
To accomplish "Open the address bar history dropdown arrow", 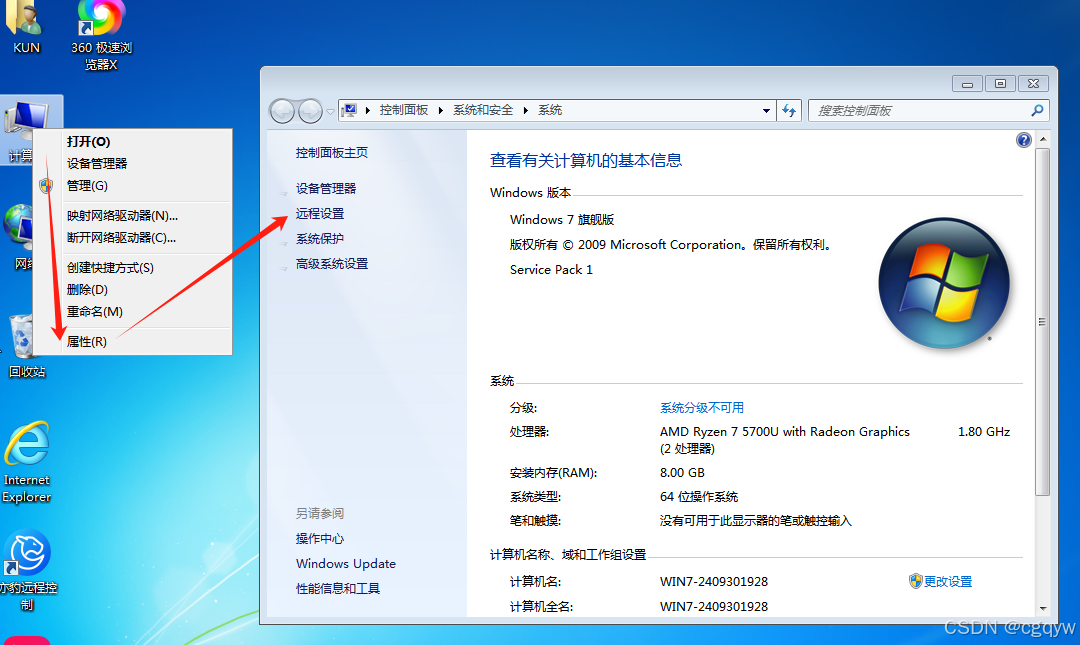I will click(x=766, y=110).
